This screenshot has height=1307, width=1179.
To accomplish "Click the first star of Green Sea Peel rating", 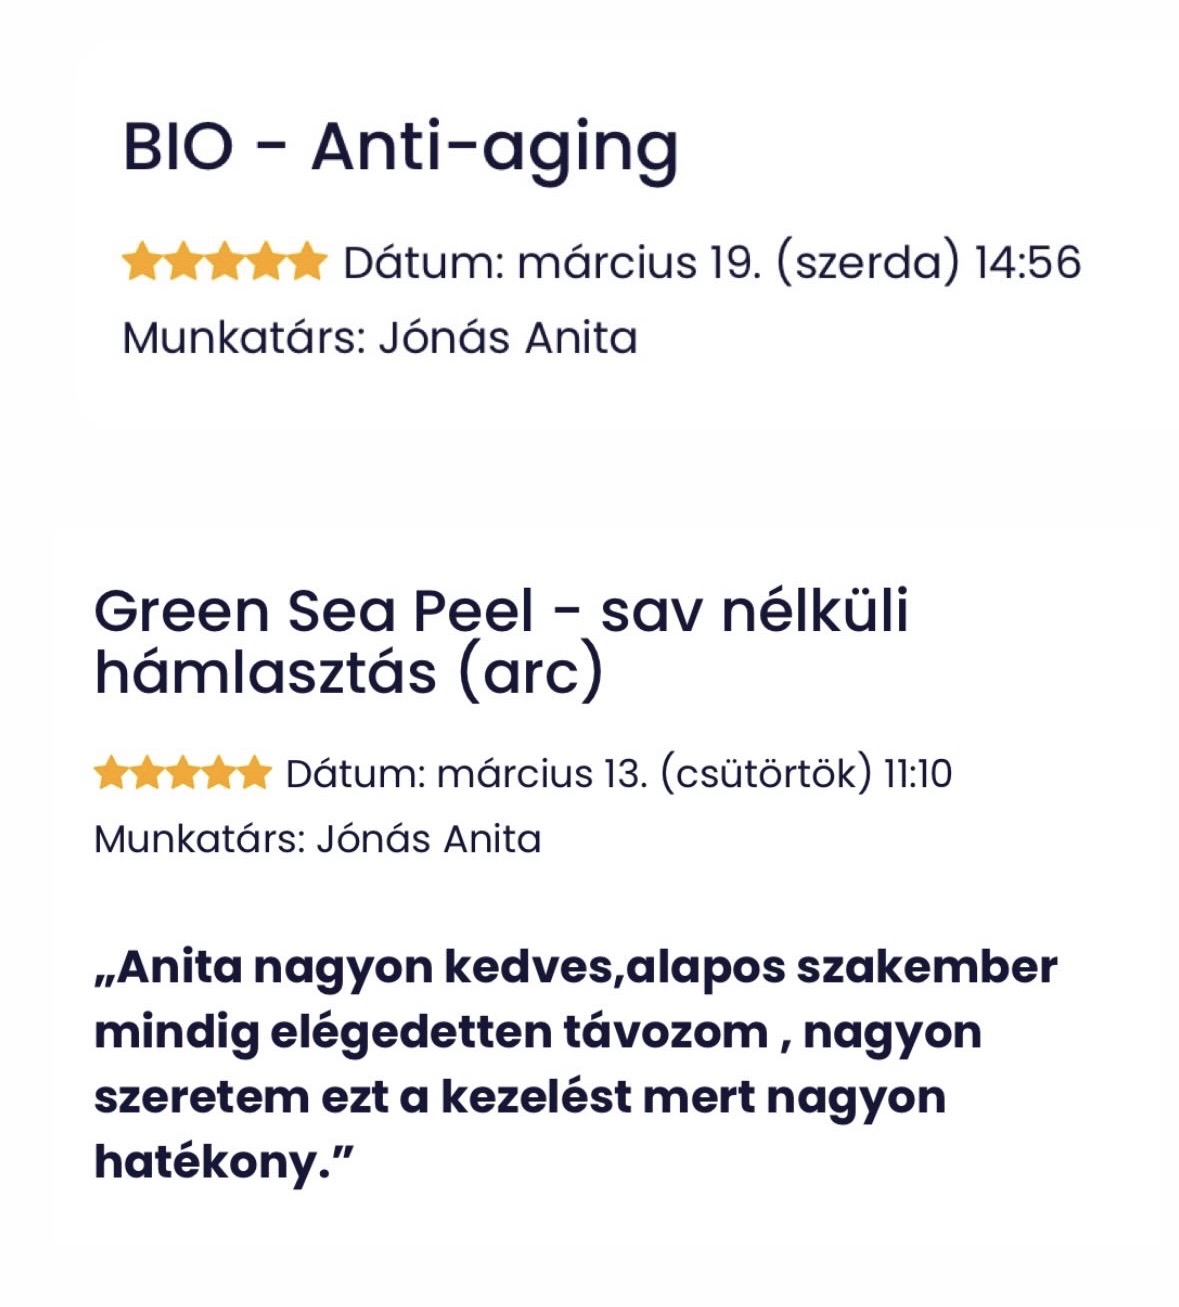I will (x=112, y=773).
